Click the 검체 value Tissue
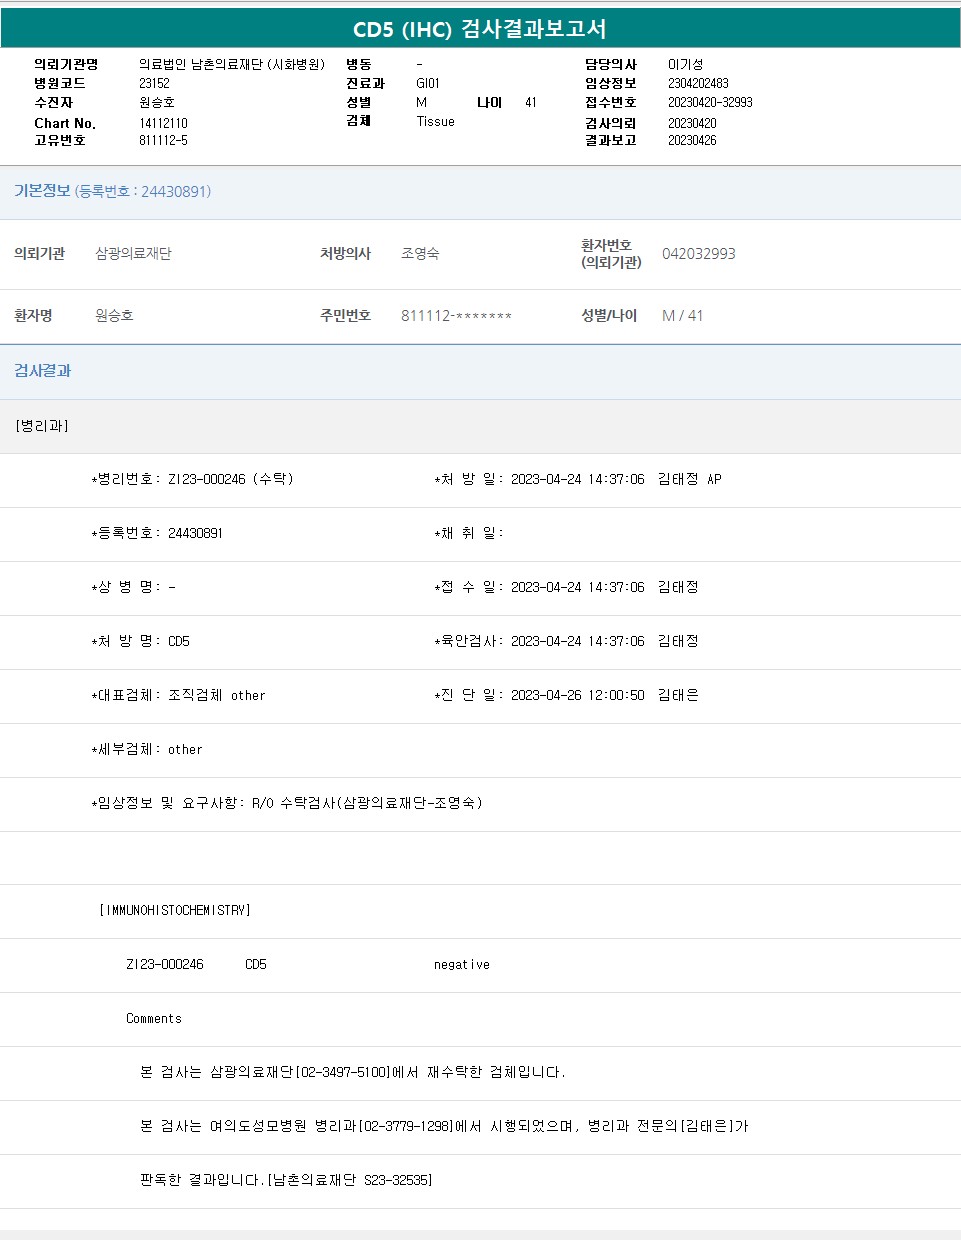Image resolution: width=961 pixels, height=1240 pixels. coord(435,122)
